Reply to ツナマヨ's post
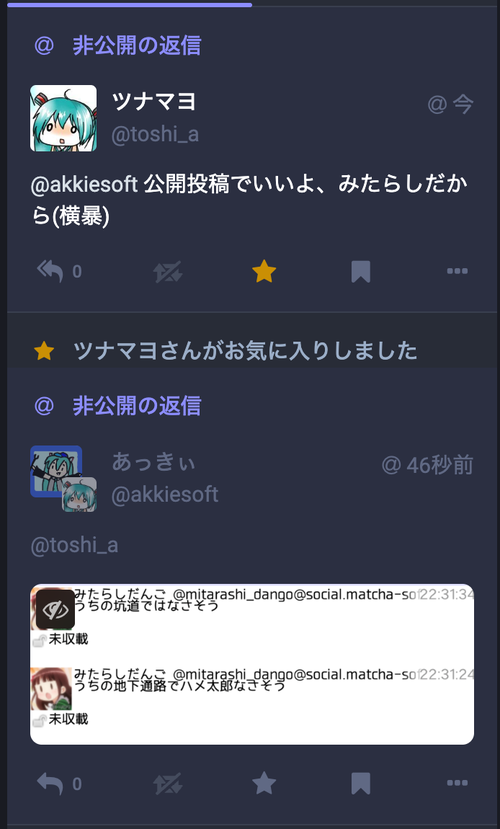This screenshot has height=829, width=500. [50, 271]
